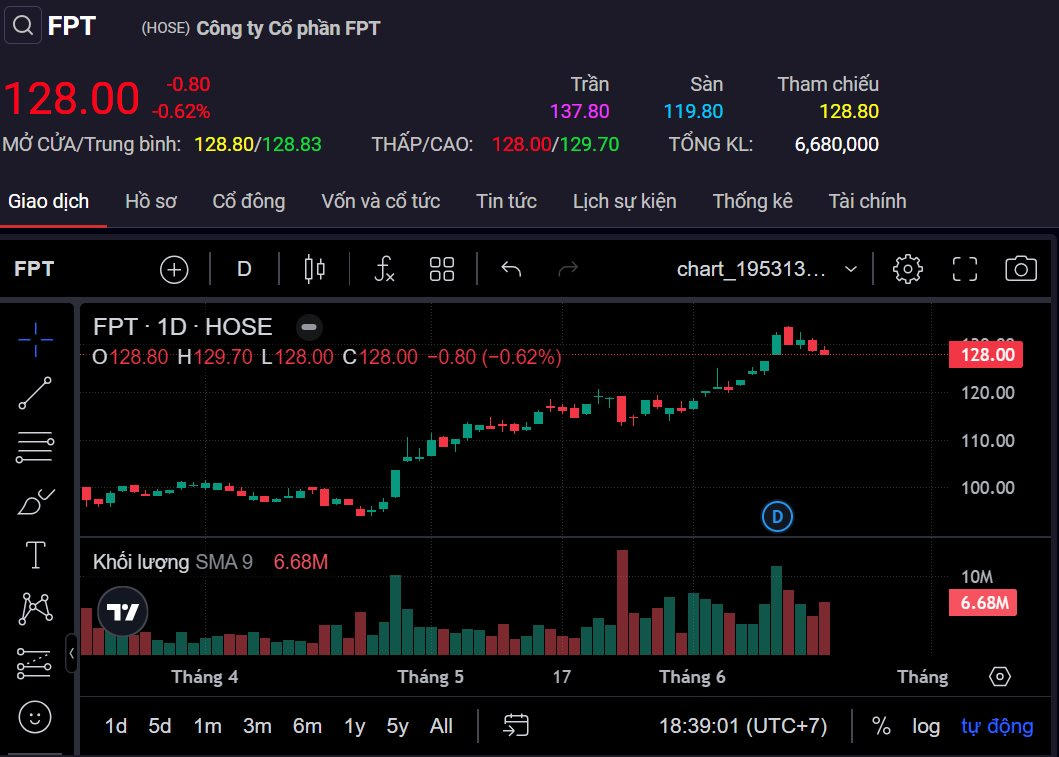Select the text annotation tool
The width and height of the screenshot is (1059, 757).
tap(35, 554)
